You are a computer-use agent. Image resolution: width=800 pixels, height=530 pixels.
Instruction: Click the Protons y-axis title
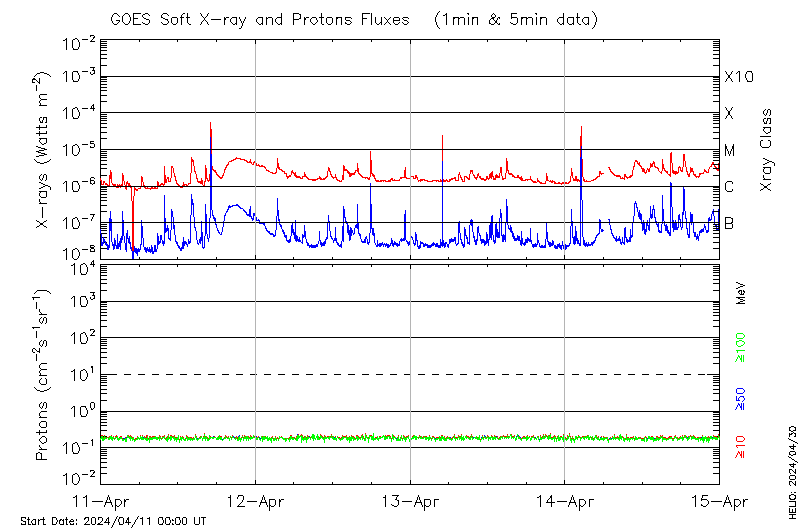[42, 375]
